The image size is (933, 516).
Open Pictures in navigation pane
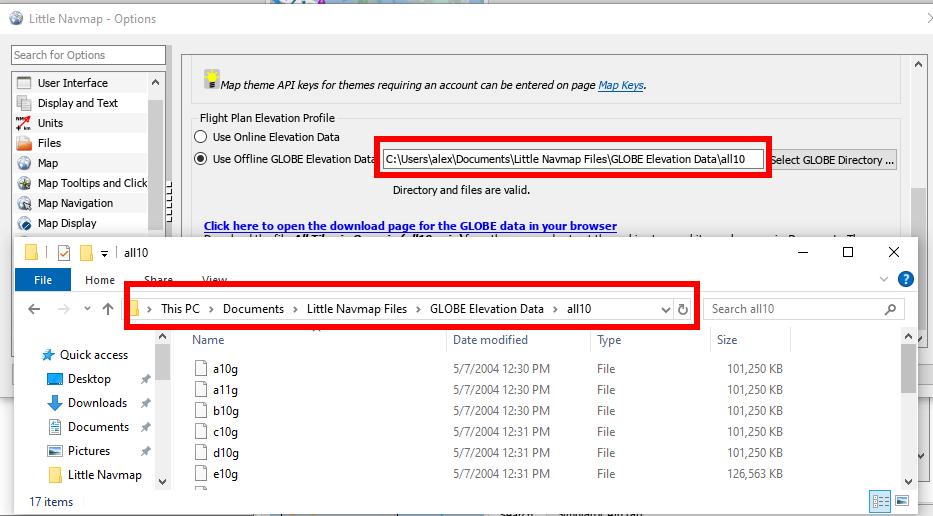coord(89,451)
